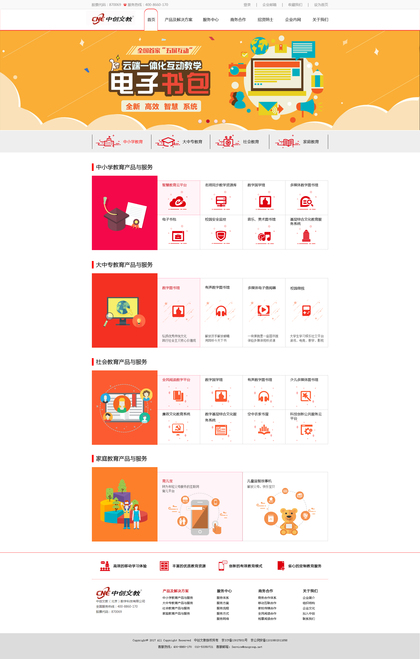Click the 电子书包 banner image
The width and height of the screenshot is (420, 659).
[x=210, y=80]
